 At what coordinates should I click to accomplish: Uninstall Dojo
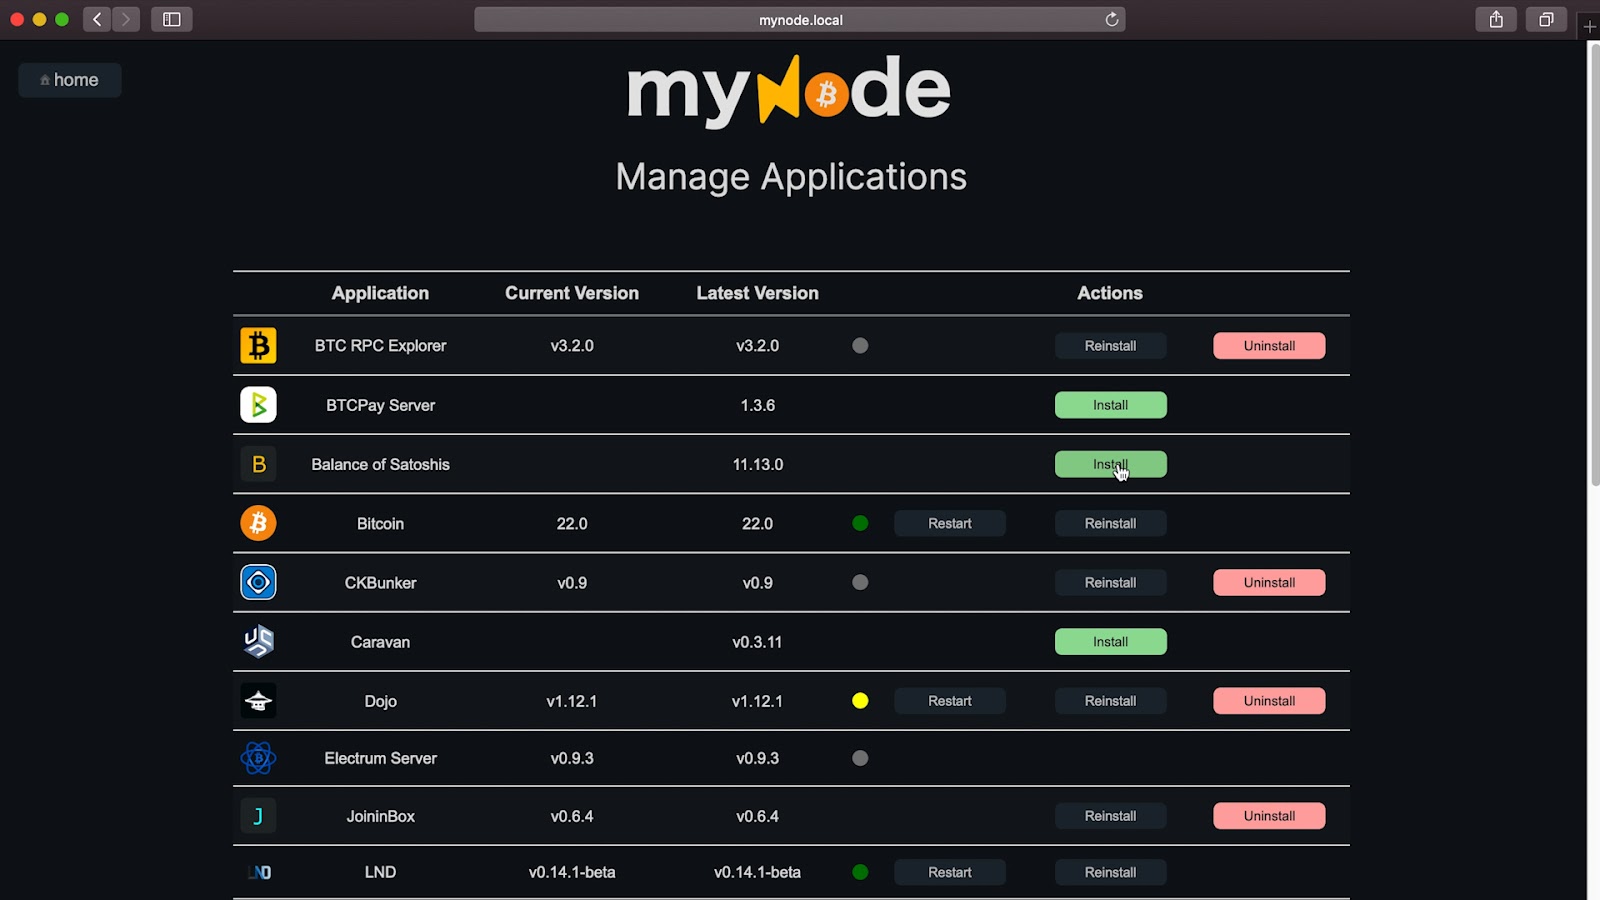pyautogui.click(x=1269, y=701)
